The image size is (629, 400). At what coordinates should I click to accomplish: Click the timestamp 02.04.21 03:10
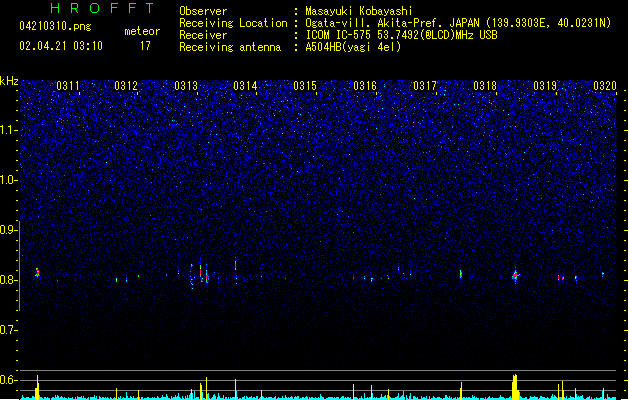pyautogui.click(x=61, y=46)
